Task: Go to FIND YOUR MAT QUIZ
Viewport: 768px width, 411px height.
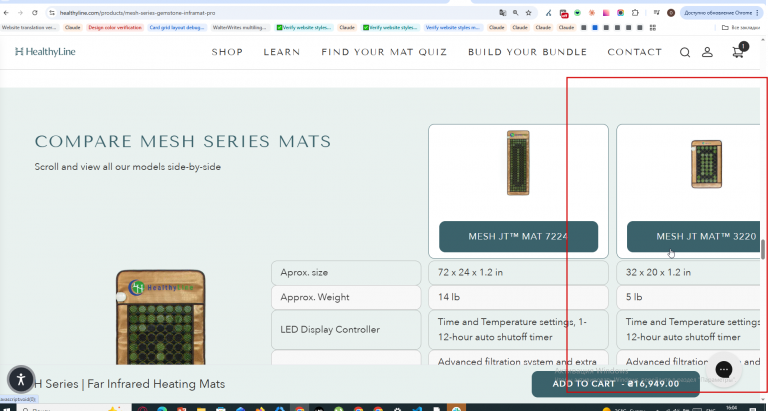Action: click(384, 52)
